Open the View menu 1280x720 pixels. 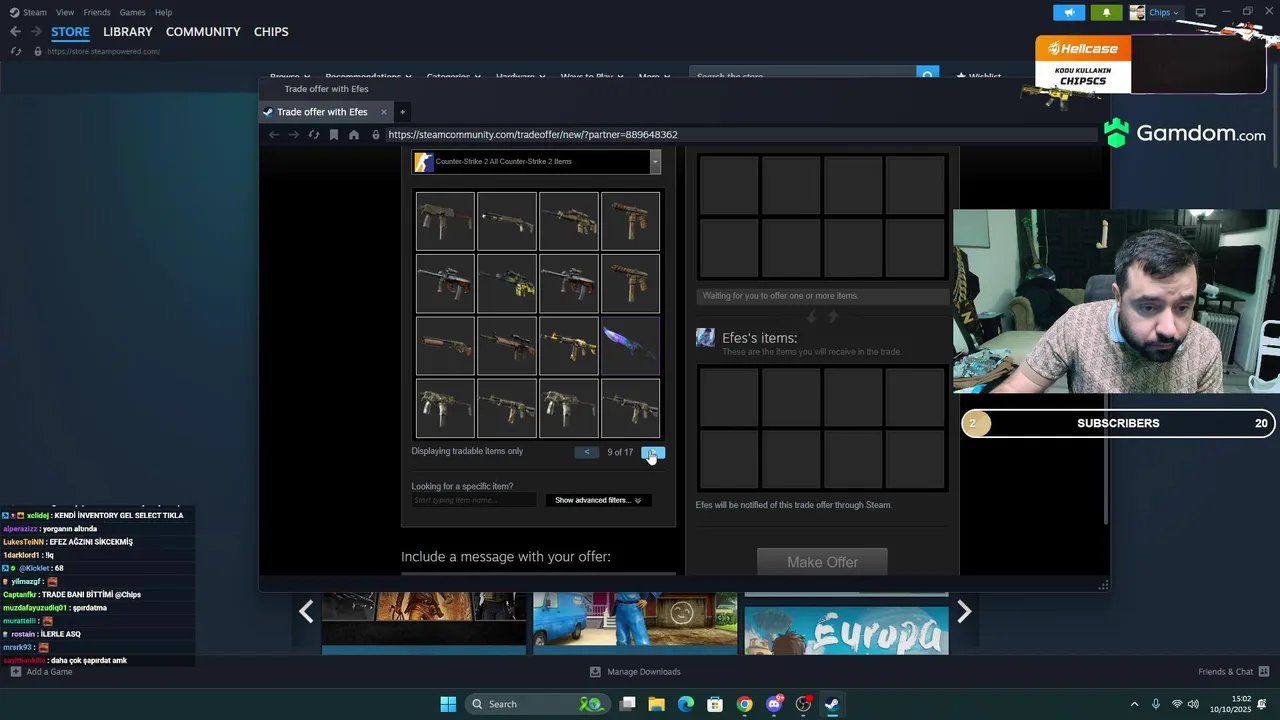coord(65,12)
